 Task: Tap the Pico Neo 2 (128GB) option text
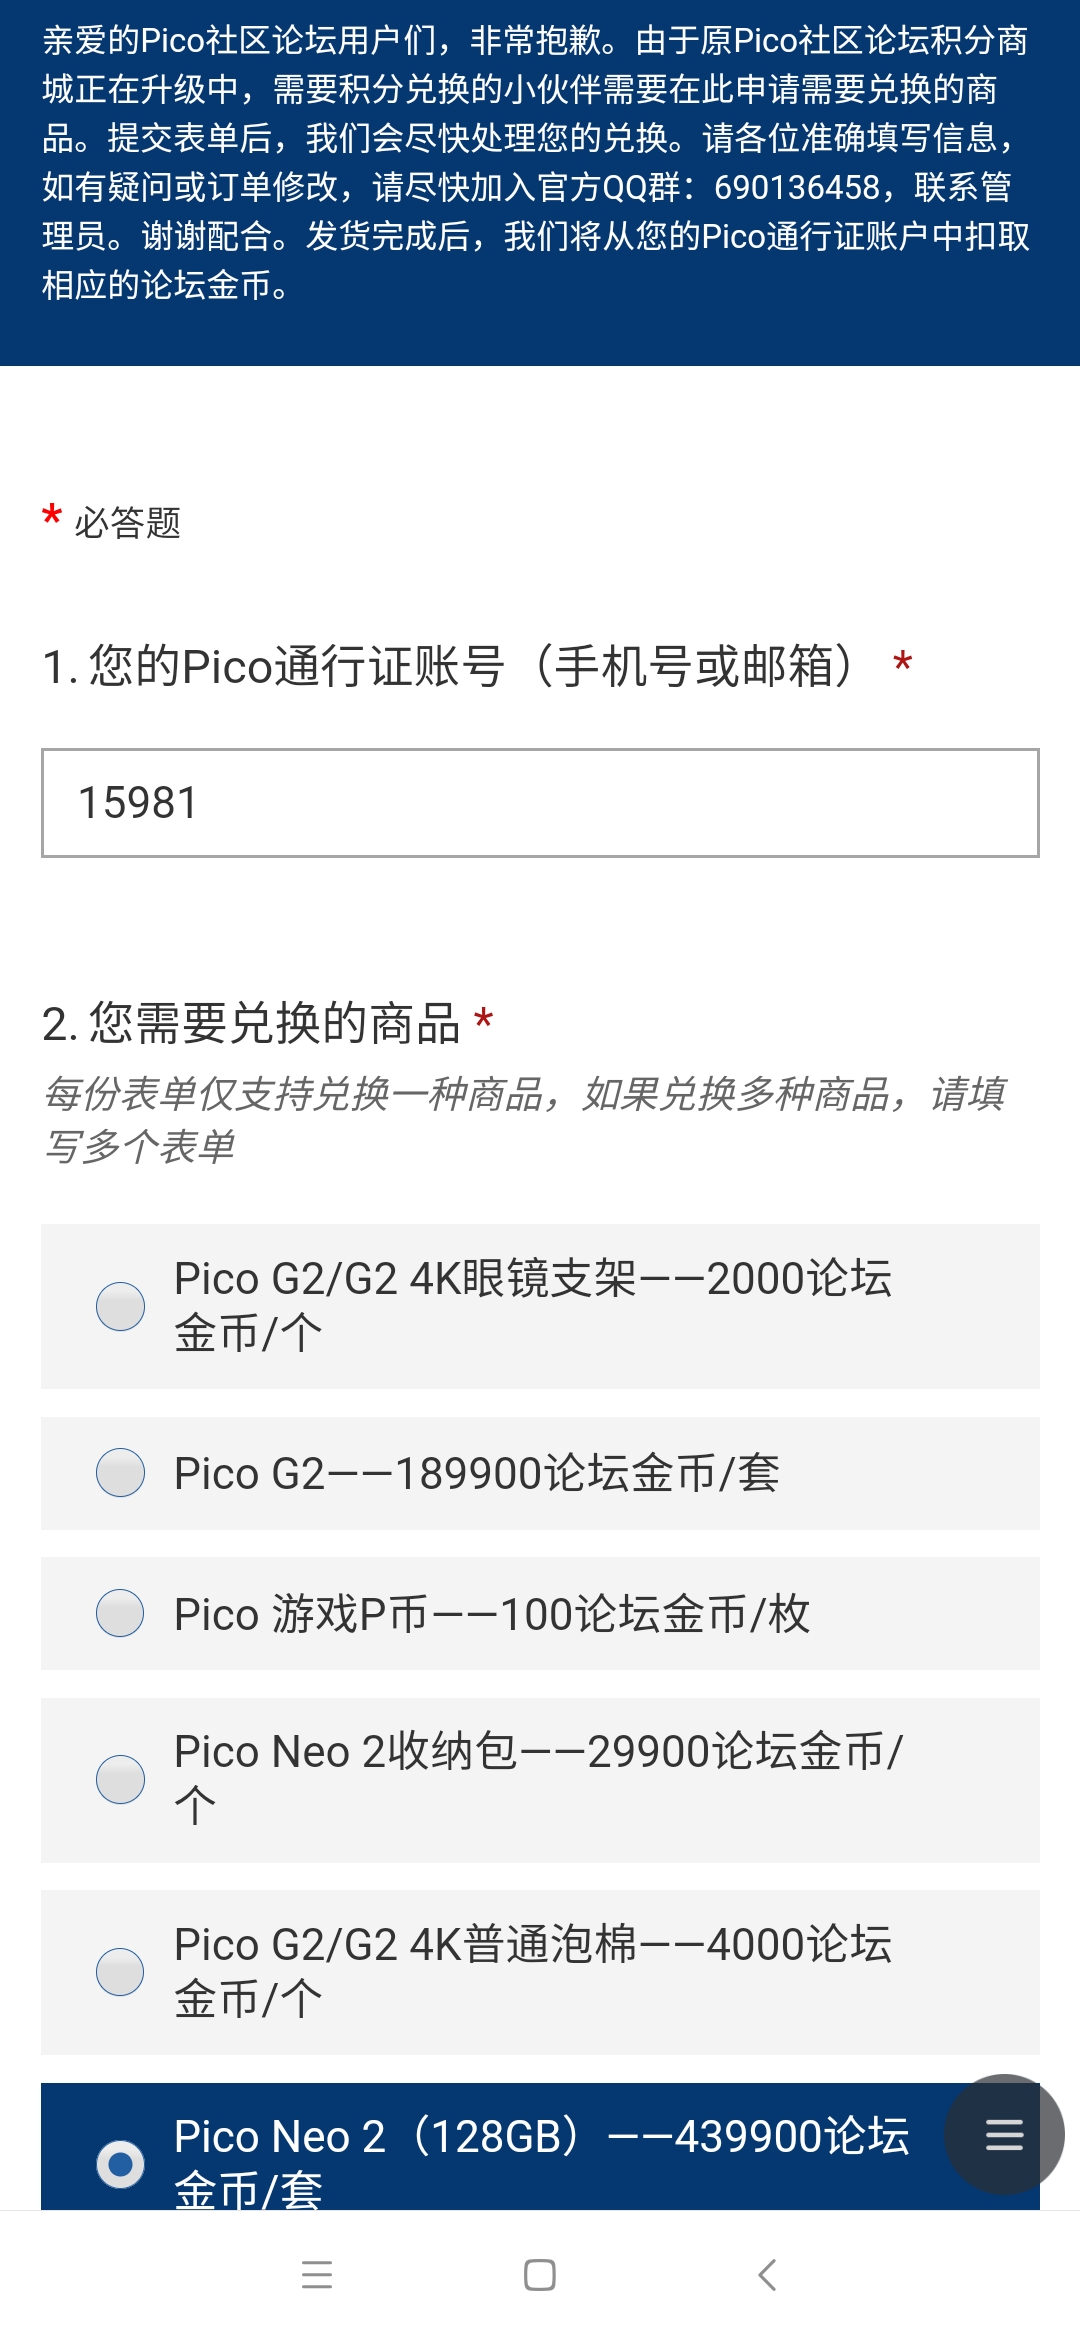tap(540, 2160)
